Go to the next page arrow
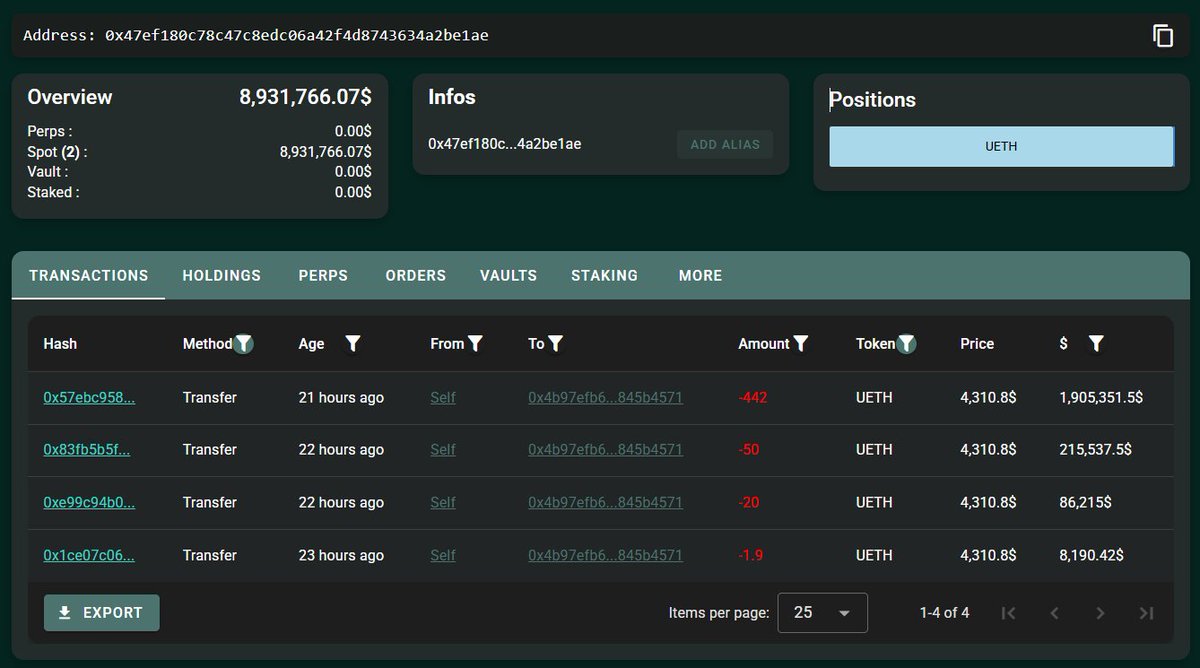Screen dimensions: 1200x668 [x=1100, y=613]
